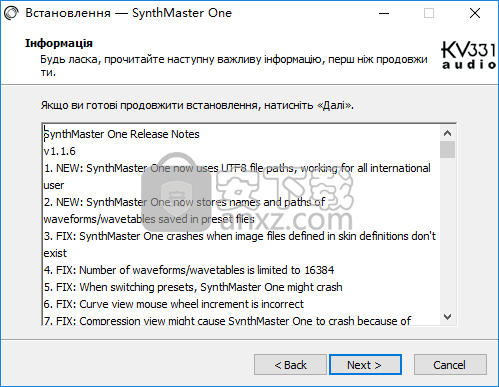This screenshot has width=499, height=387.
Task: Click line '2. NEW: SynthMaster One now stores names'
Action: point(184,202)
